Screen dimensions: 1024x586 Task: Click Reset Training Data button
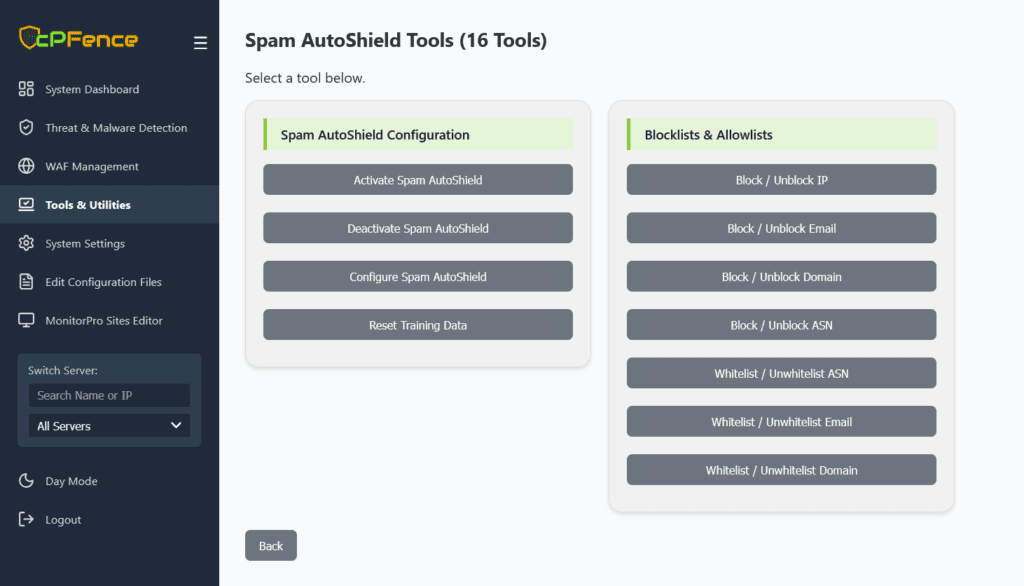[x=417, y=325]
